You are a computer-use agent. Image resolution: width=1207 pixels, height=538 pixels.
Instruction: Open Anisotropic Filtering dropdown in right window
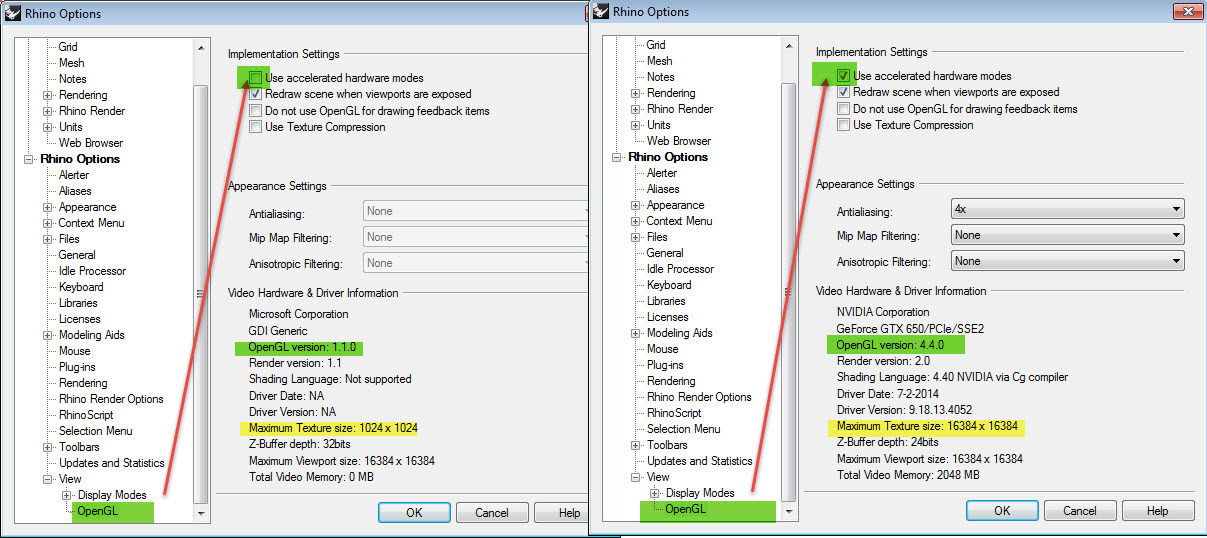1067,261
